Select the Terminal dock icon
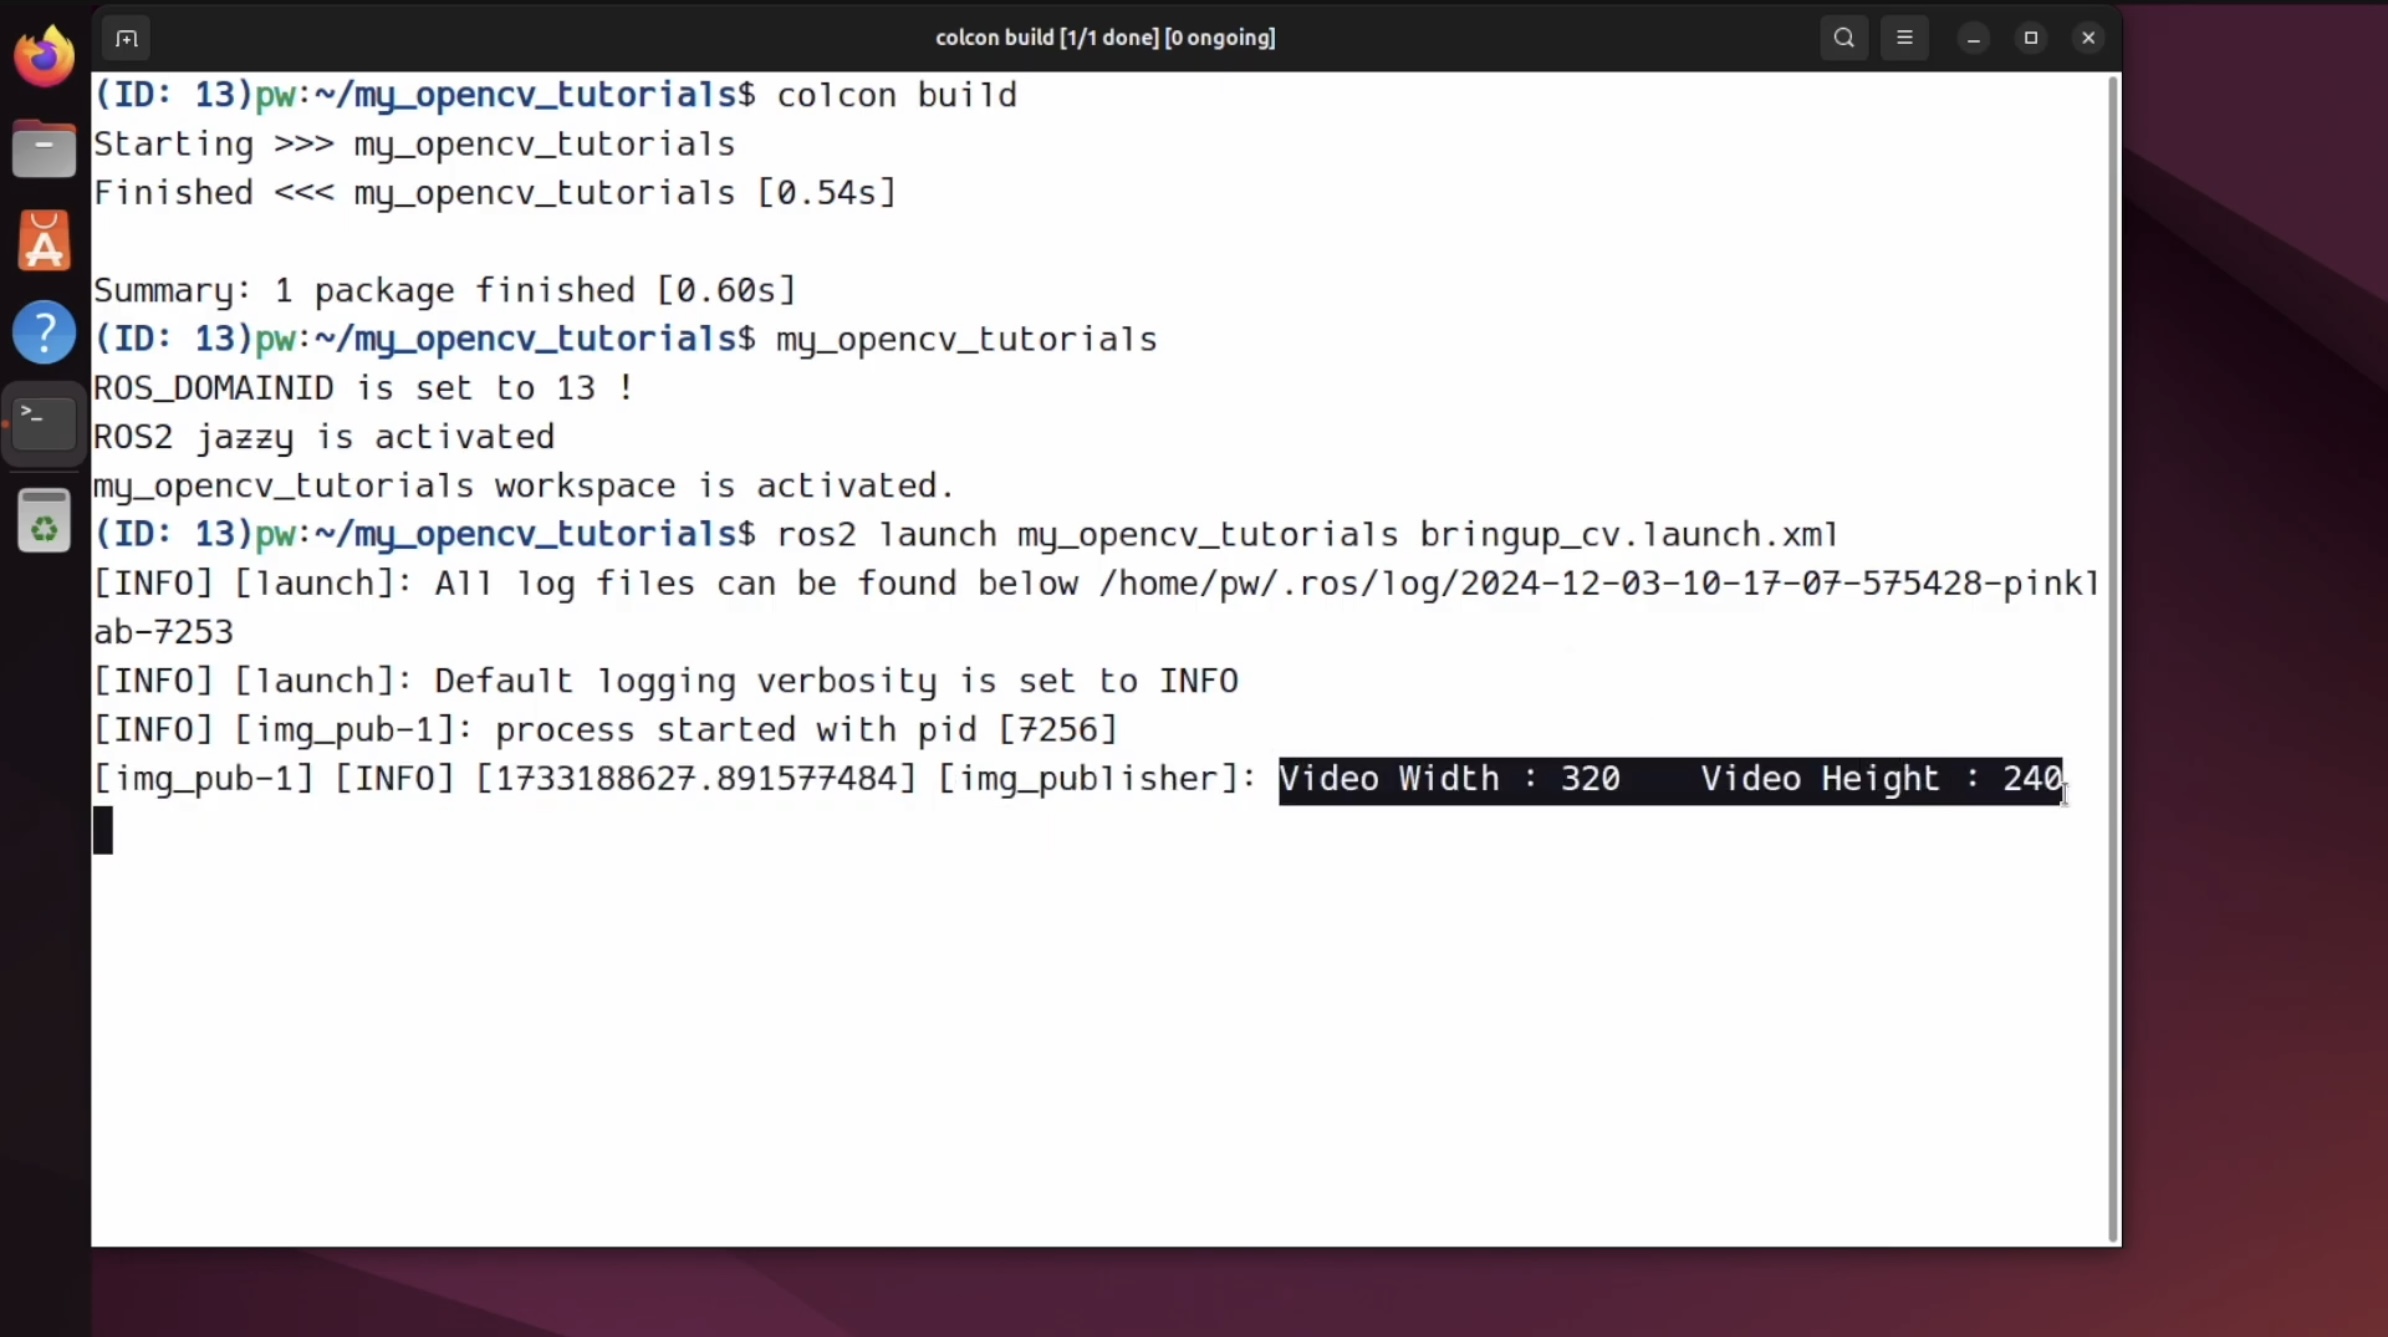This screenshot has height=1337, width=2388. coord(44,424)
